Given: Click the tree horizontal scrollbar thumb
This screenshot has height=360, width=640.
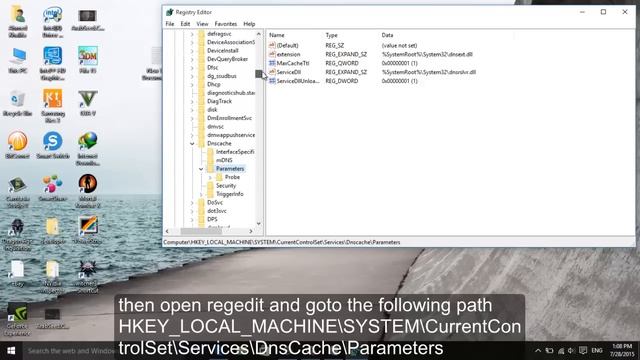Looking at the screenshot, I should 201,231.
